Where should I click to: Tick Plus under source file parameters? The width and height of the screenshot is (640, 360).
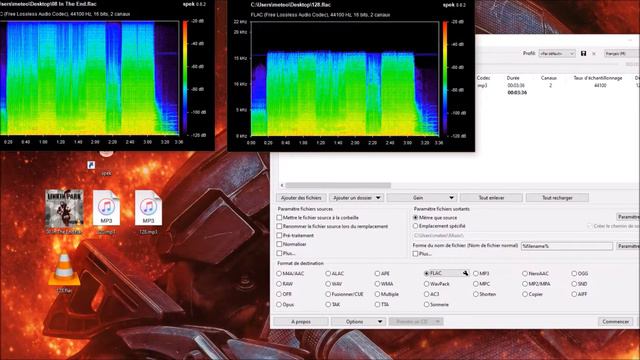279,253
